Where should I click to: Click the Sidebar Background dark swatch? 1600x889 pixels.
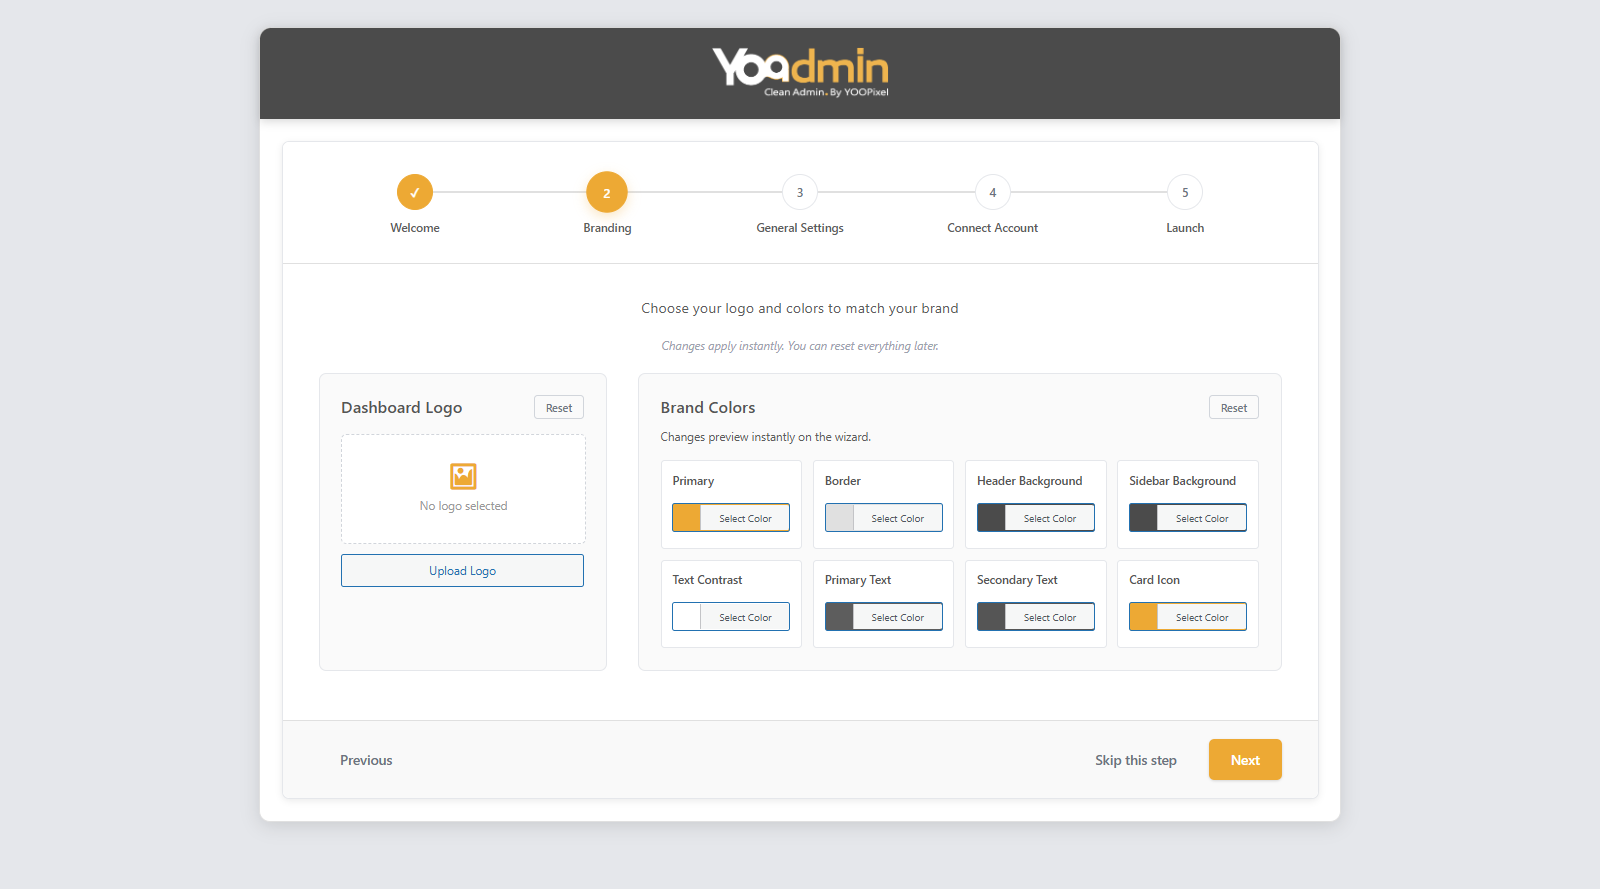pyautogui.click(x=1143, y=518)
